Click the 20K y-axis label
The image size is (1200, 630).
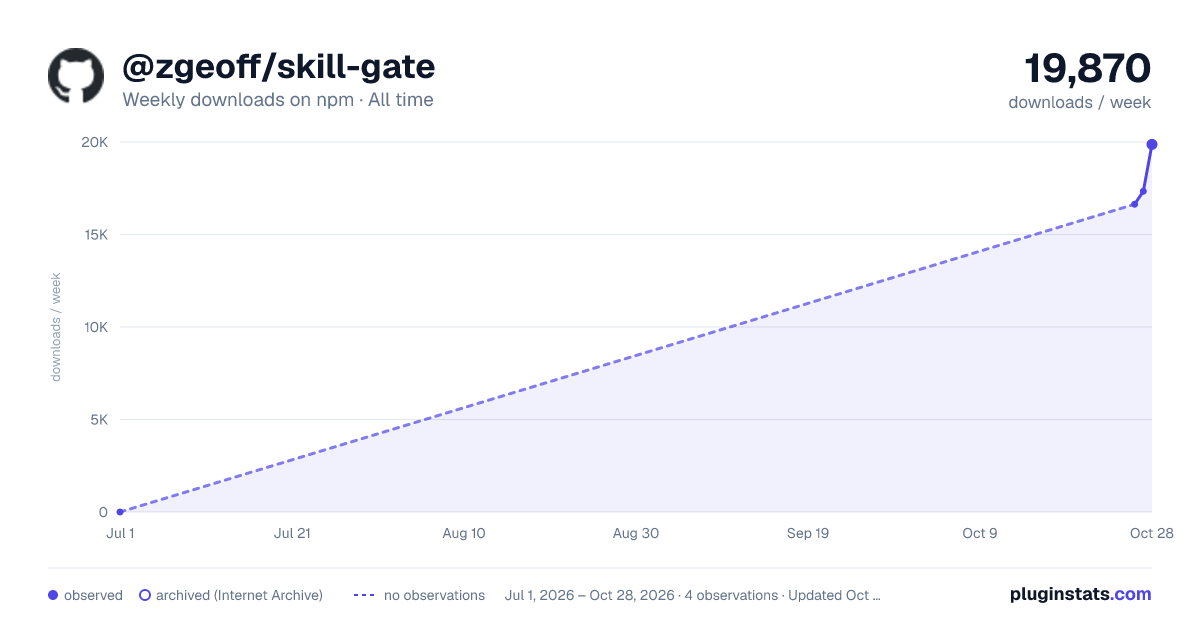tap(95, 142)
